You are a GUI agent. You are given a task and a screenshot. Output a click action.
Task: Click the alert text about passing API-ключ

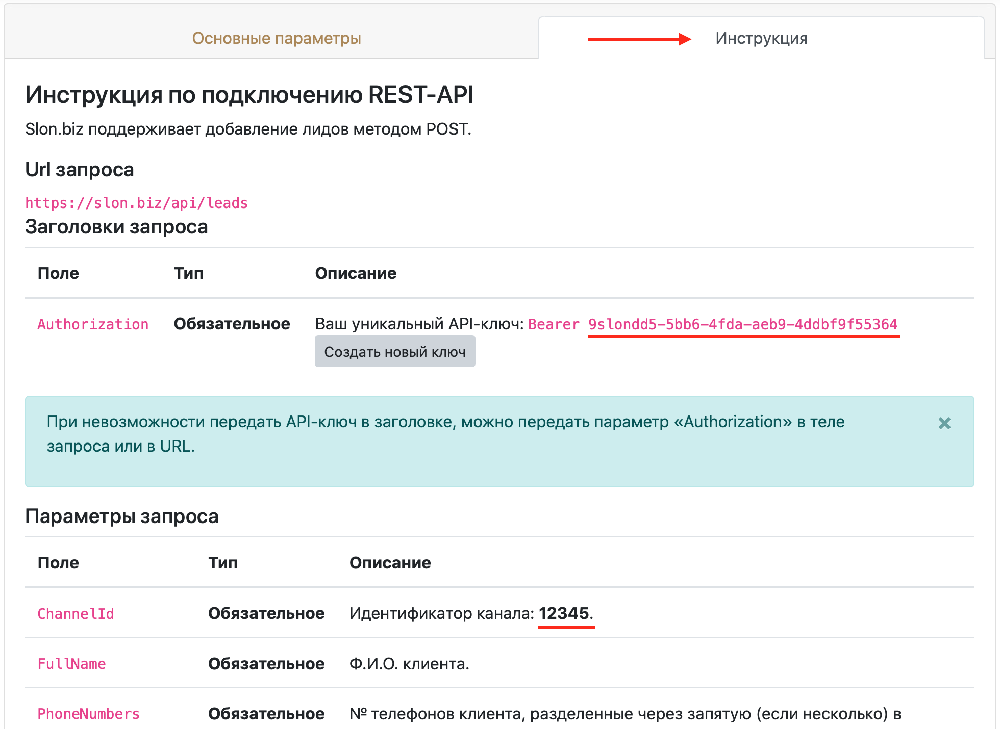tap(445, 434)
